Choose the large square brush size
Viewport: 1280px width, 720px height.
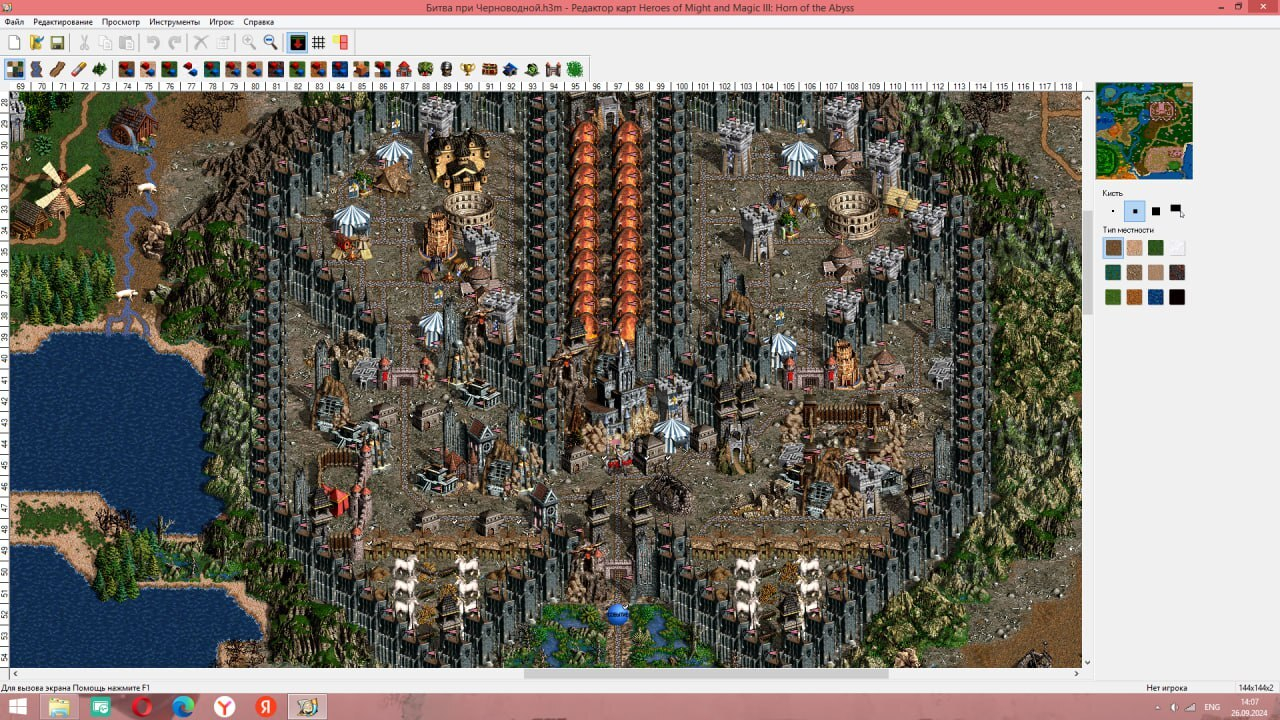(1156, 211)
